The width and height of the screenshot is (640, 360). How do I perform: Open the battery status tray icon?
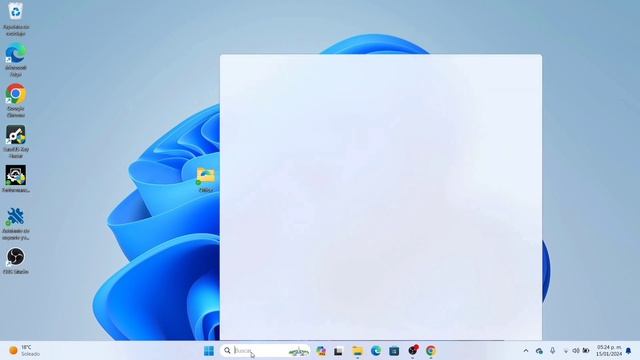pyautogui.click(x=586, y=351)
